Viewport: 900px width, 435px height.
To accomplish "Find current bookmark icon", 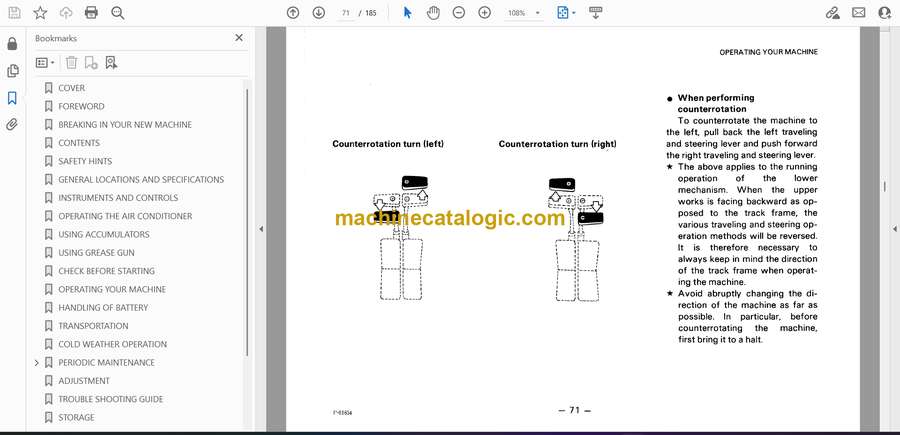I will point(111,63).
